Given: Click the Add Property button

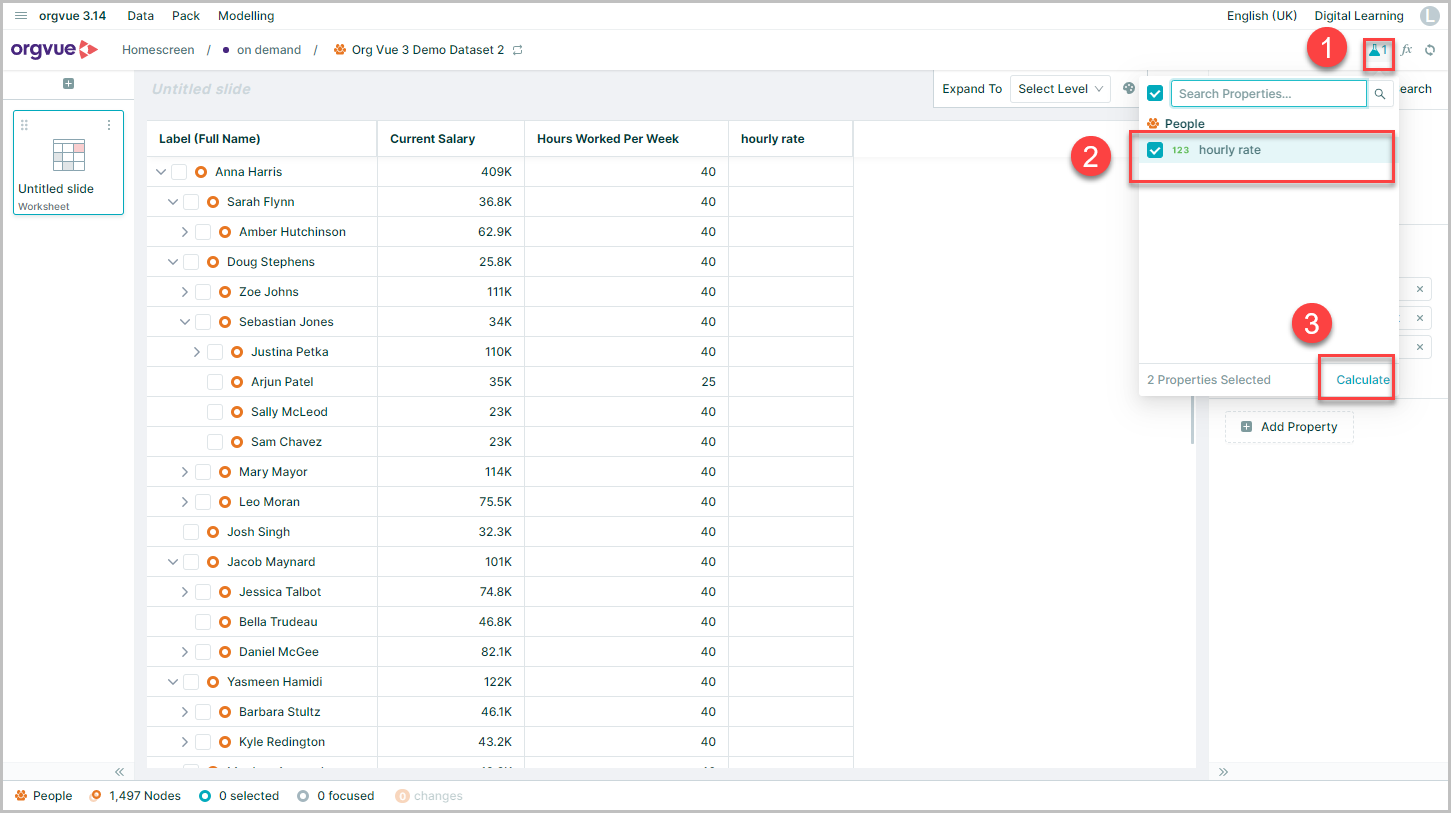Looking at the screenshot, I should [x=1289, y=427].
